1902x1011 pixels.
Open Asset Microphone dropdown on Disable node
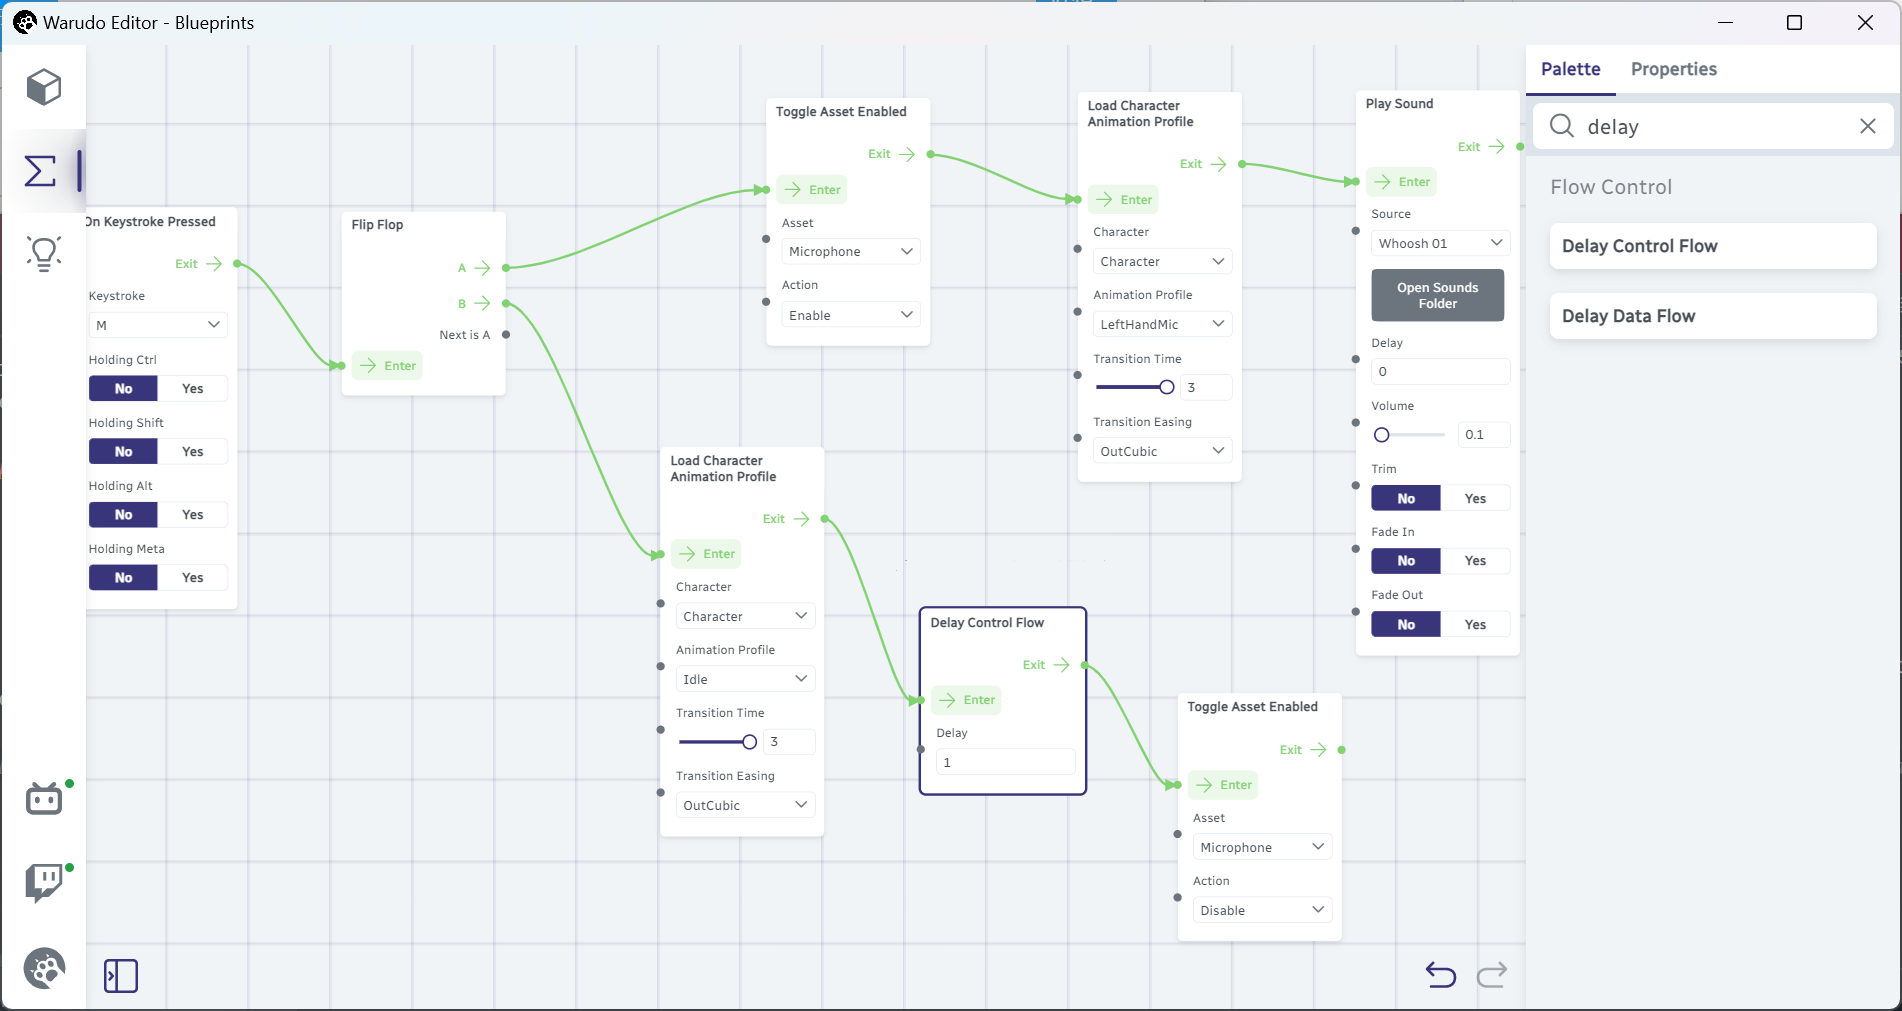click(1262, 847)
